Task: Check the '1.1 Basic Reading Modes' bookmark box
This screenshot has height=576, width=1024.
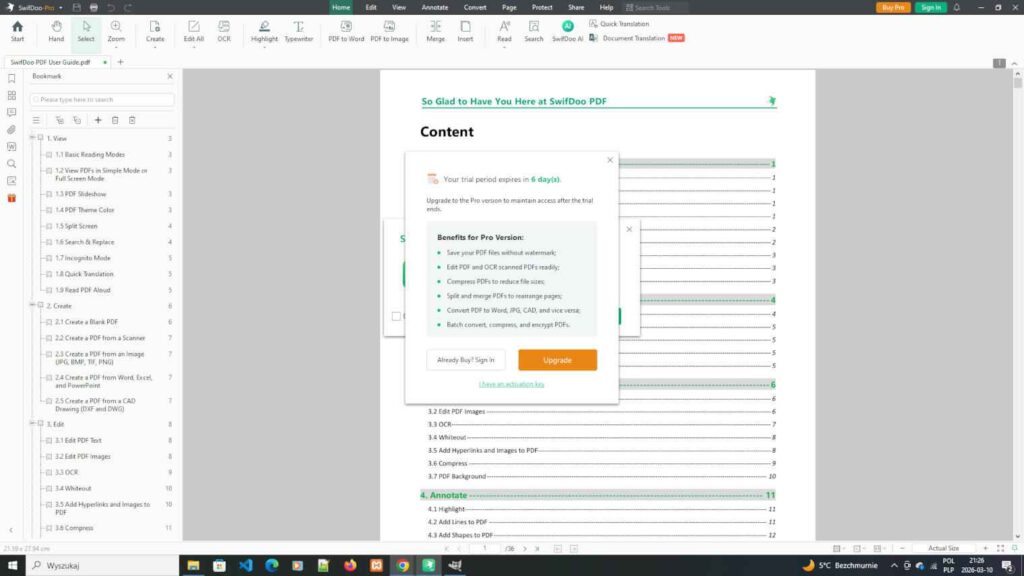Action: coord(50,154)
